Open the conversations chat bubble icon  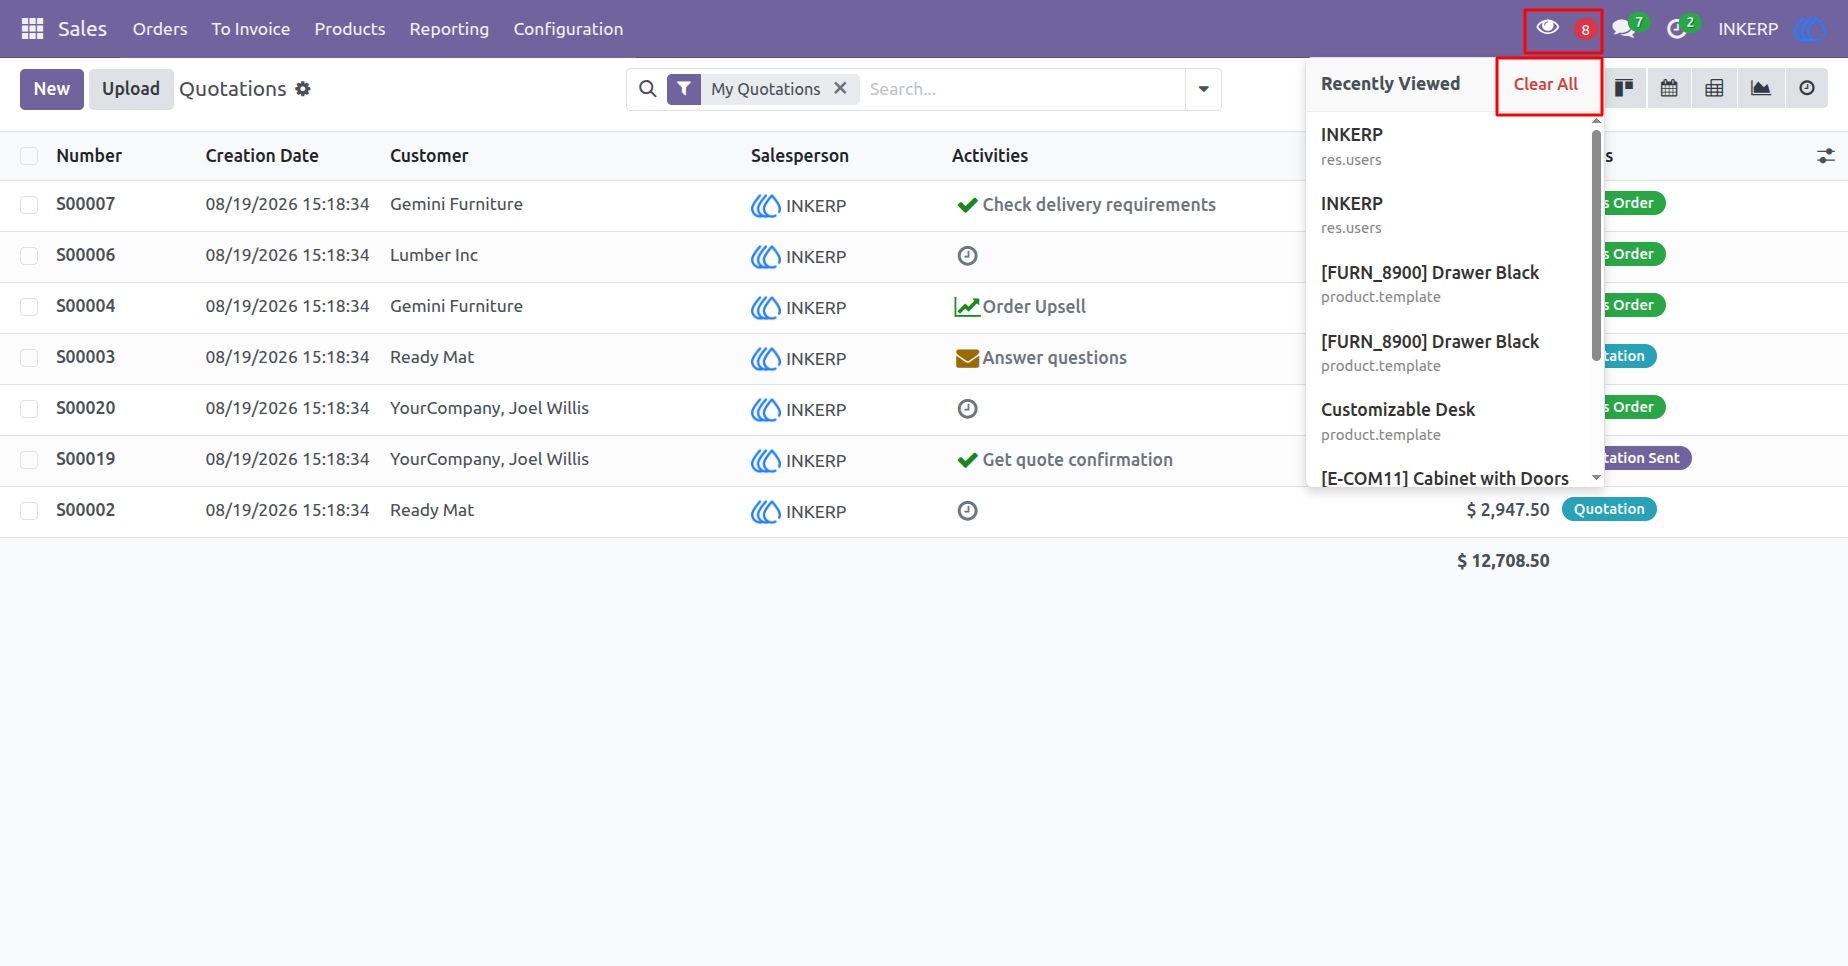click(1624, 29)
